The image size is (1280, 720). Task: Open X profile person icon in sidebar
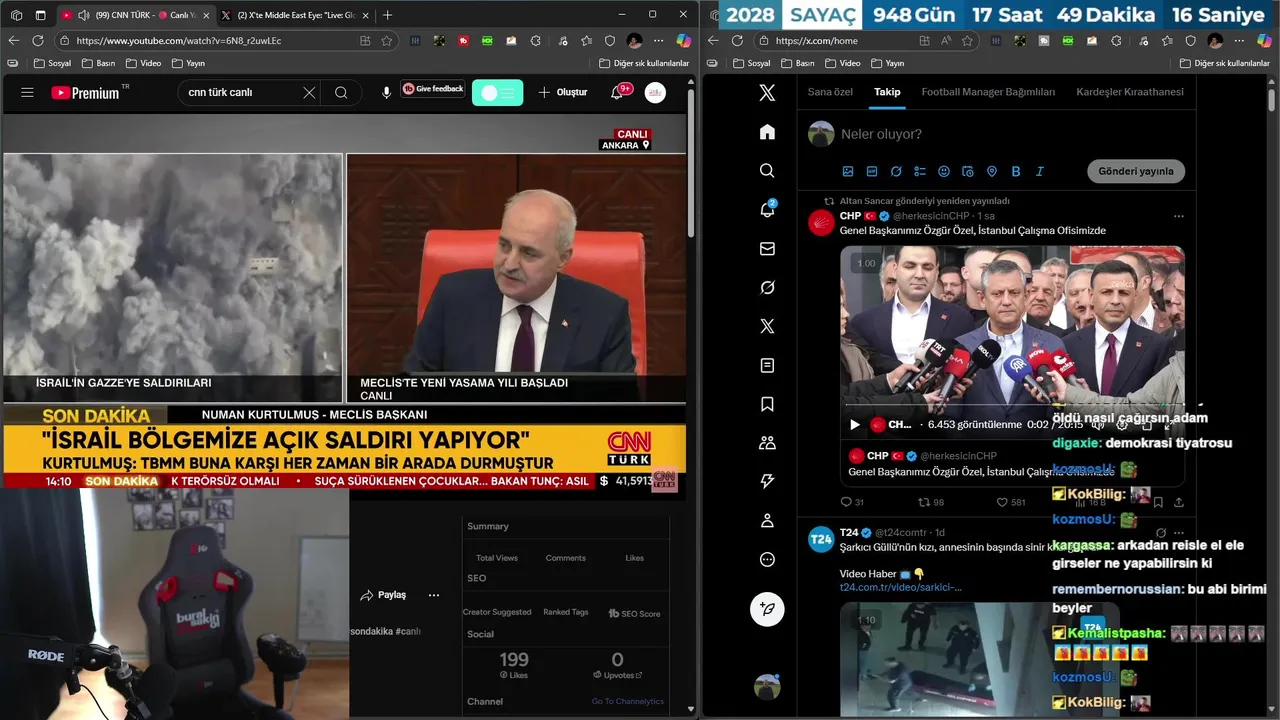pyautogui.click(x=767, y=520)
